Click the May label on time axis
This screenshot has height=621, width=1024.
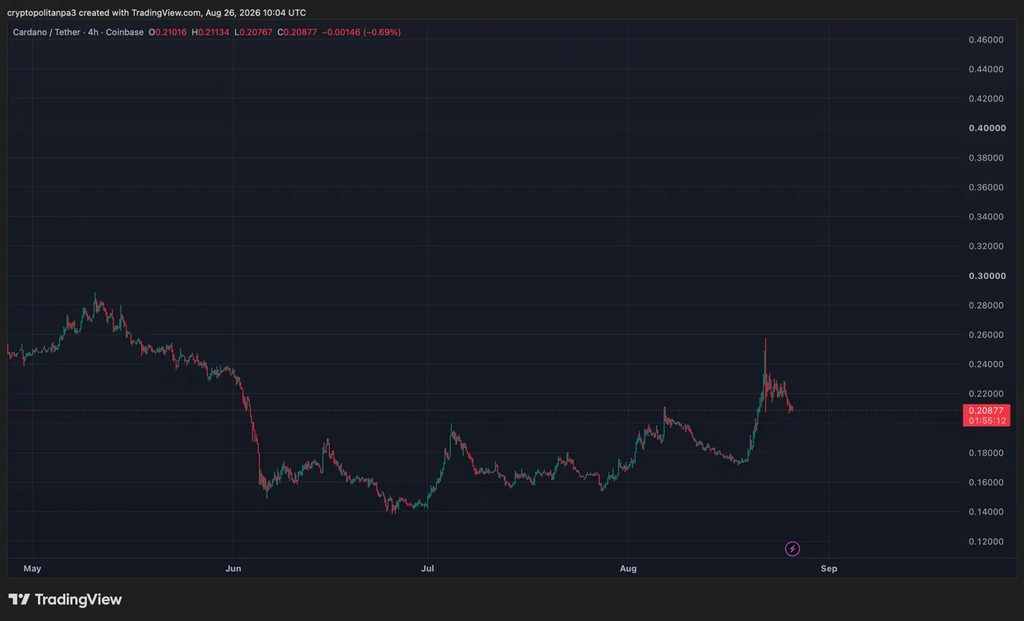32,569
